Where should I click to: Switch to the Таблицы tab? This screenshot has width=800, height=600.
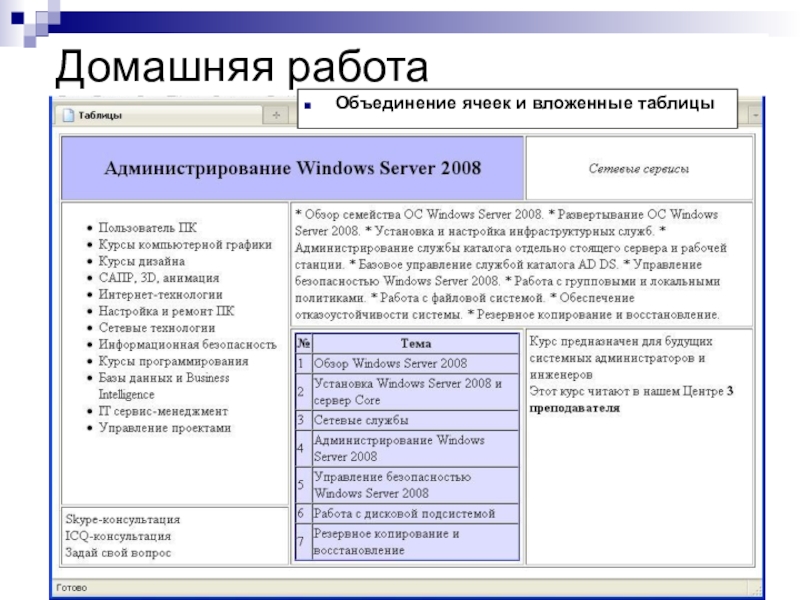(x=100, y=115)
